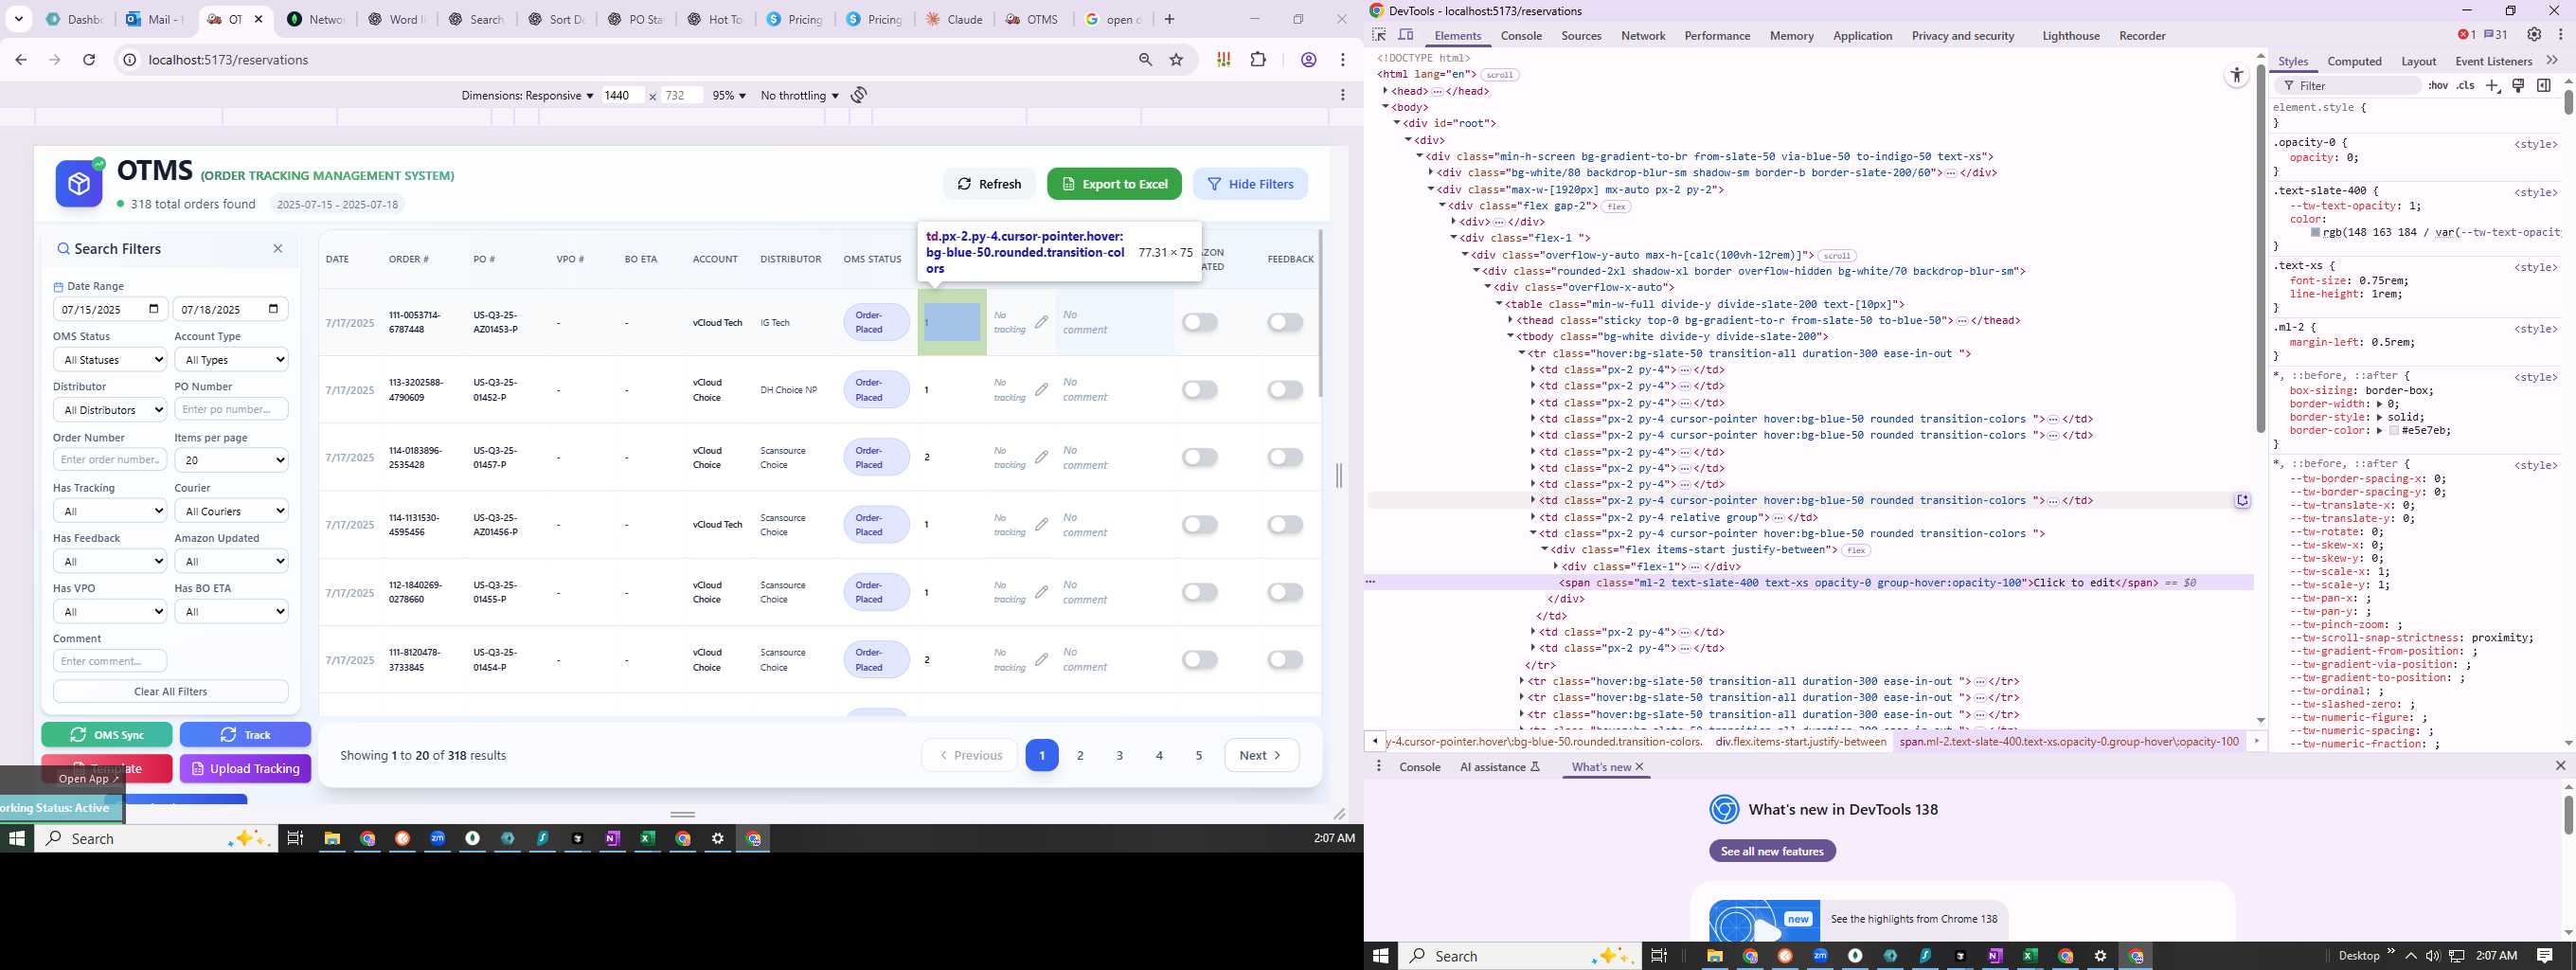Toggle Feedback switch for order 111-0053714-6787448
Viewport: 2576px width, 970px height.
[1285, 322]
